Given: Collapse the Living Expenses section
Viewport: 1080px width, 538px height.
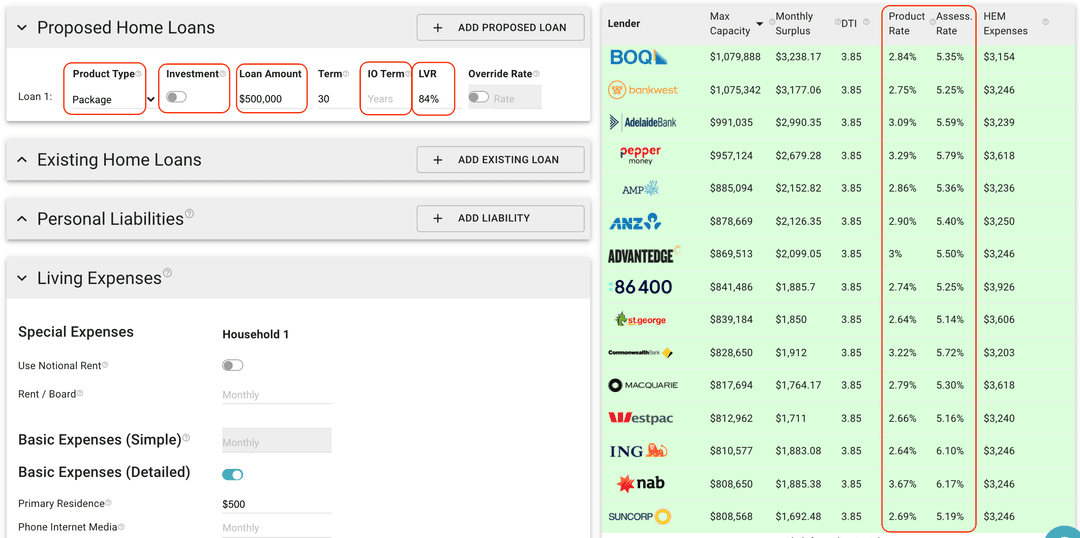Looking at the screenshot, I should point(21,278).
